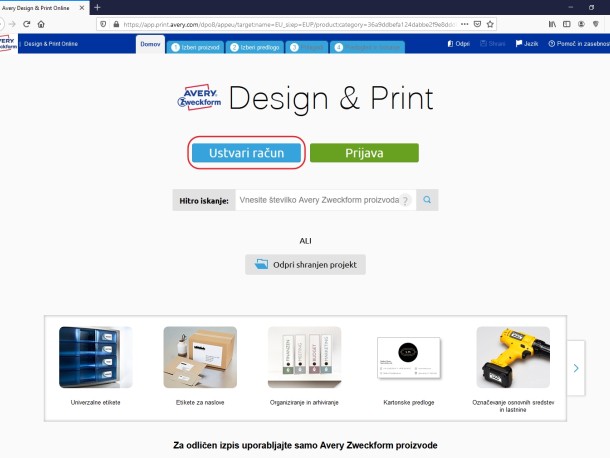This screenshot has width=610, height=458.
Task: Click the disabled Shrani toolbar item
Action: tap(493, 44)
